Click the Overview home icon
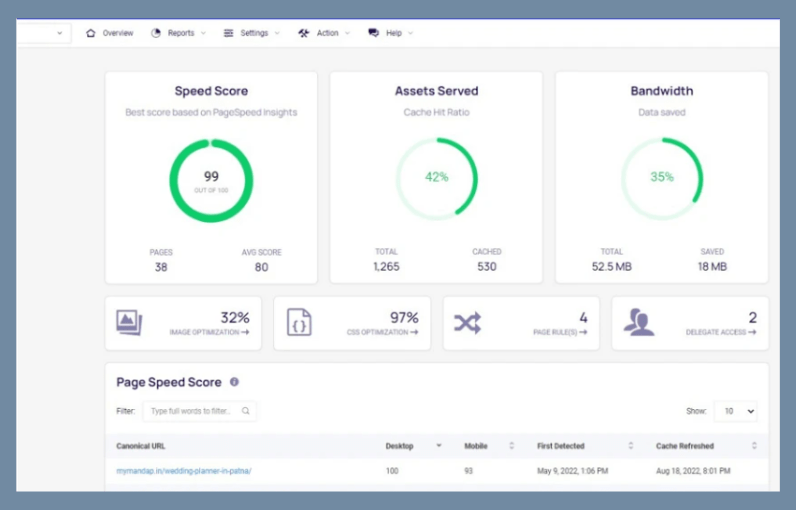Image resolution: width=796 pixels, height=510 pixels. coord(91,33)
